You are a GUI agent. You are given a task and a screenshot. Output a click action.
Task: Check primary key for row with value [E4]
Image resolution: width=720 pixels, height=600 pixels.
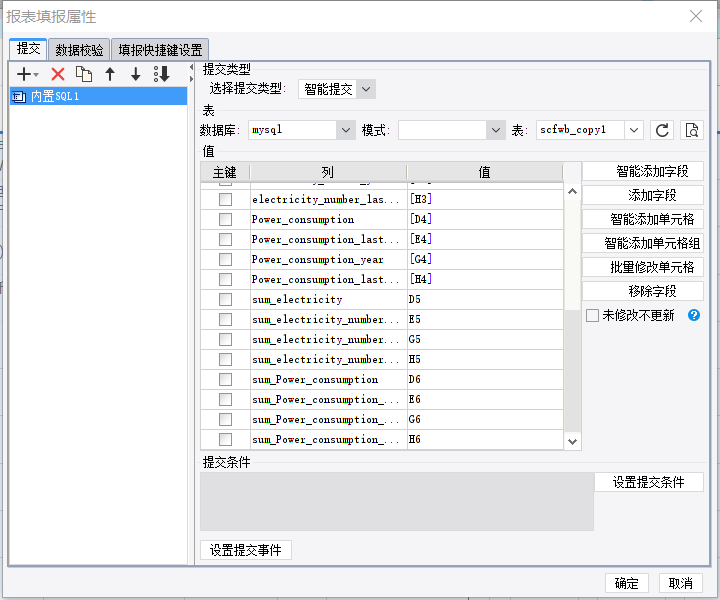[x=225, y=239]
